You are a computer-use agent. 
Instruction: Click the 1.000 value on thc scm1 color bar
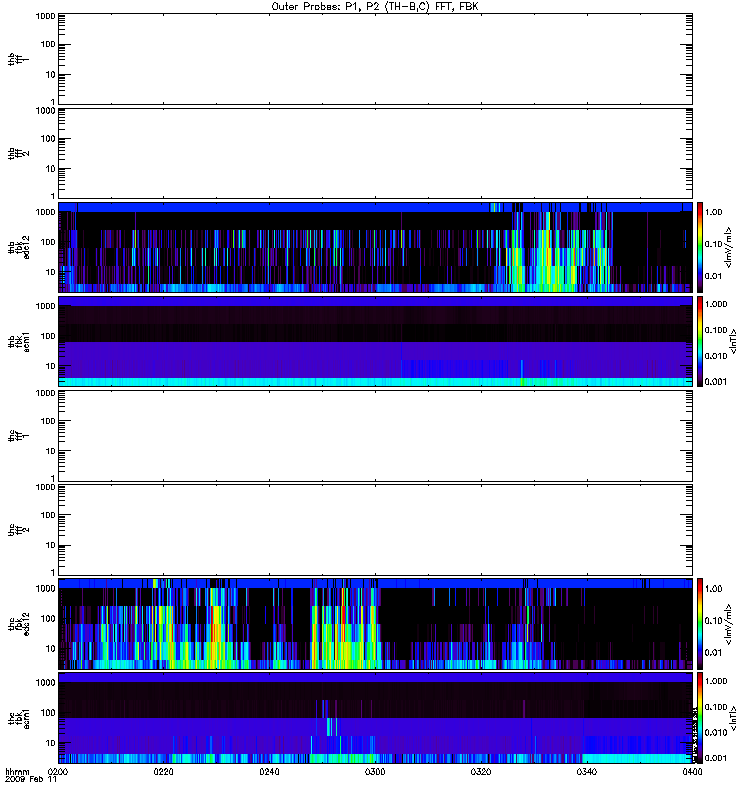pos(716,681)
